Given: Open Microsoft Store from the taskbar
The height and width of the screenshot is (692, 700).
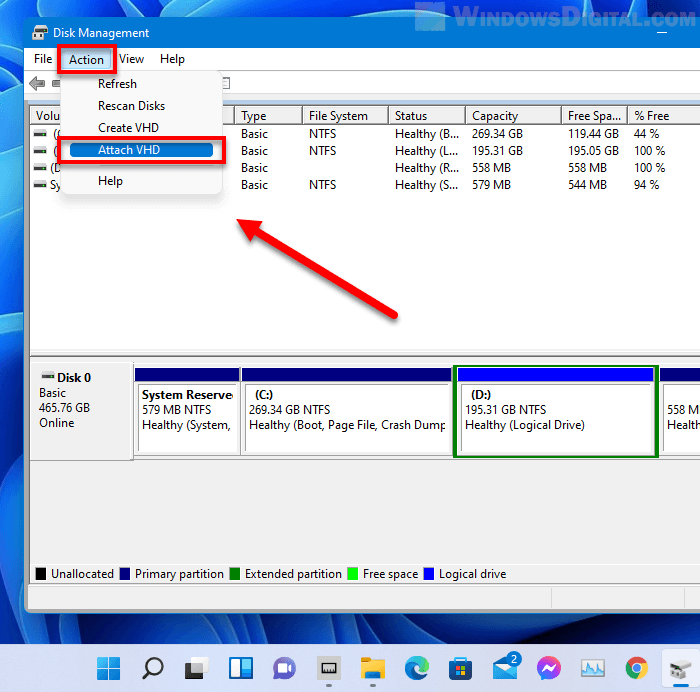Looking at the screenshot, I should [x=460, y=668].
